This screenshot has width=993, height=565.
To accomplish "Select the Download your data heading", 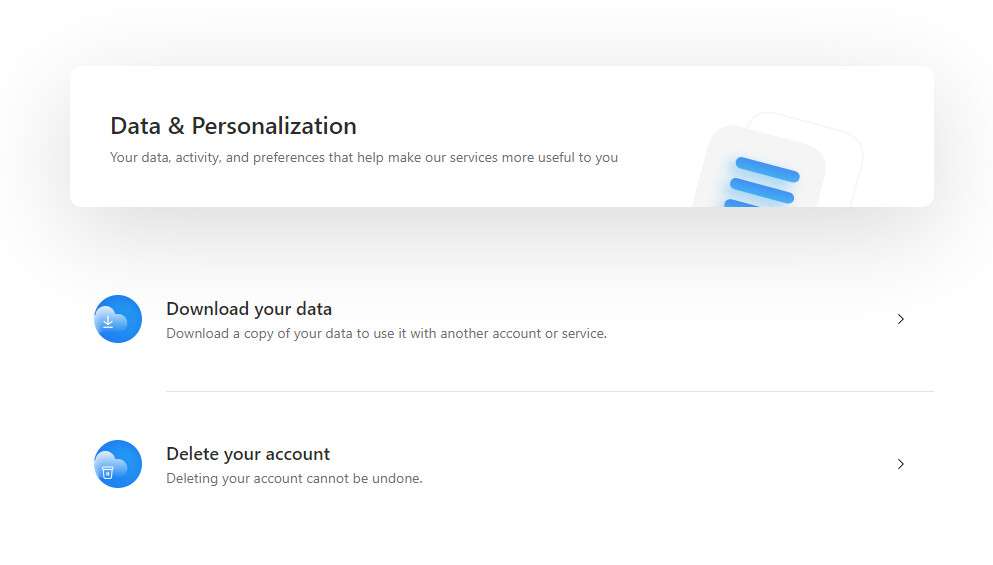I will point(249,309).
